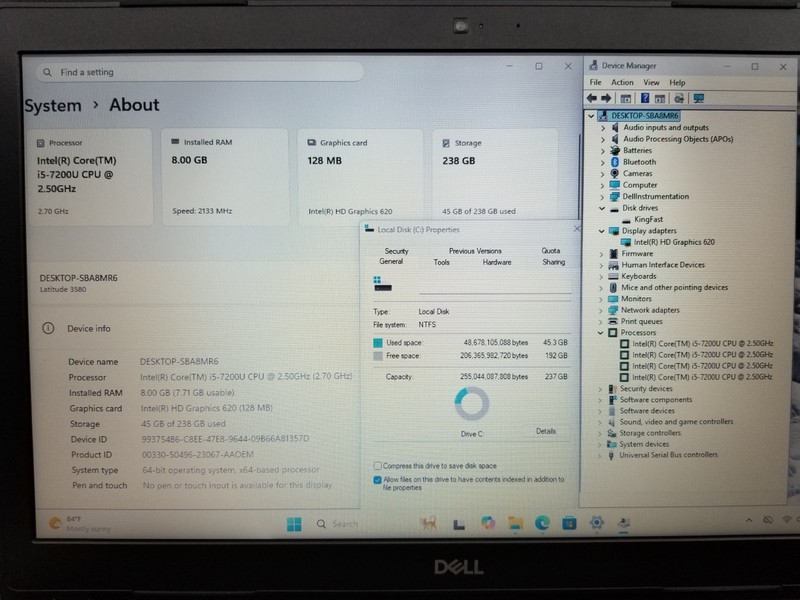Select the Batteries device category icon
The width and height of the screenshot is (800, 600).
[615, 151]
